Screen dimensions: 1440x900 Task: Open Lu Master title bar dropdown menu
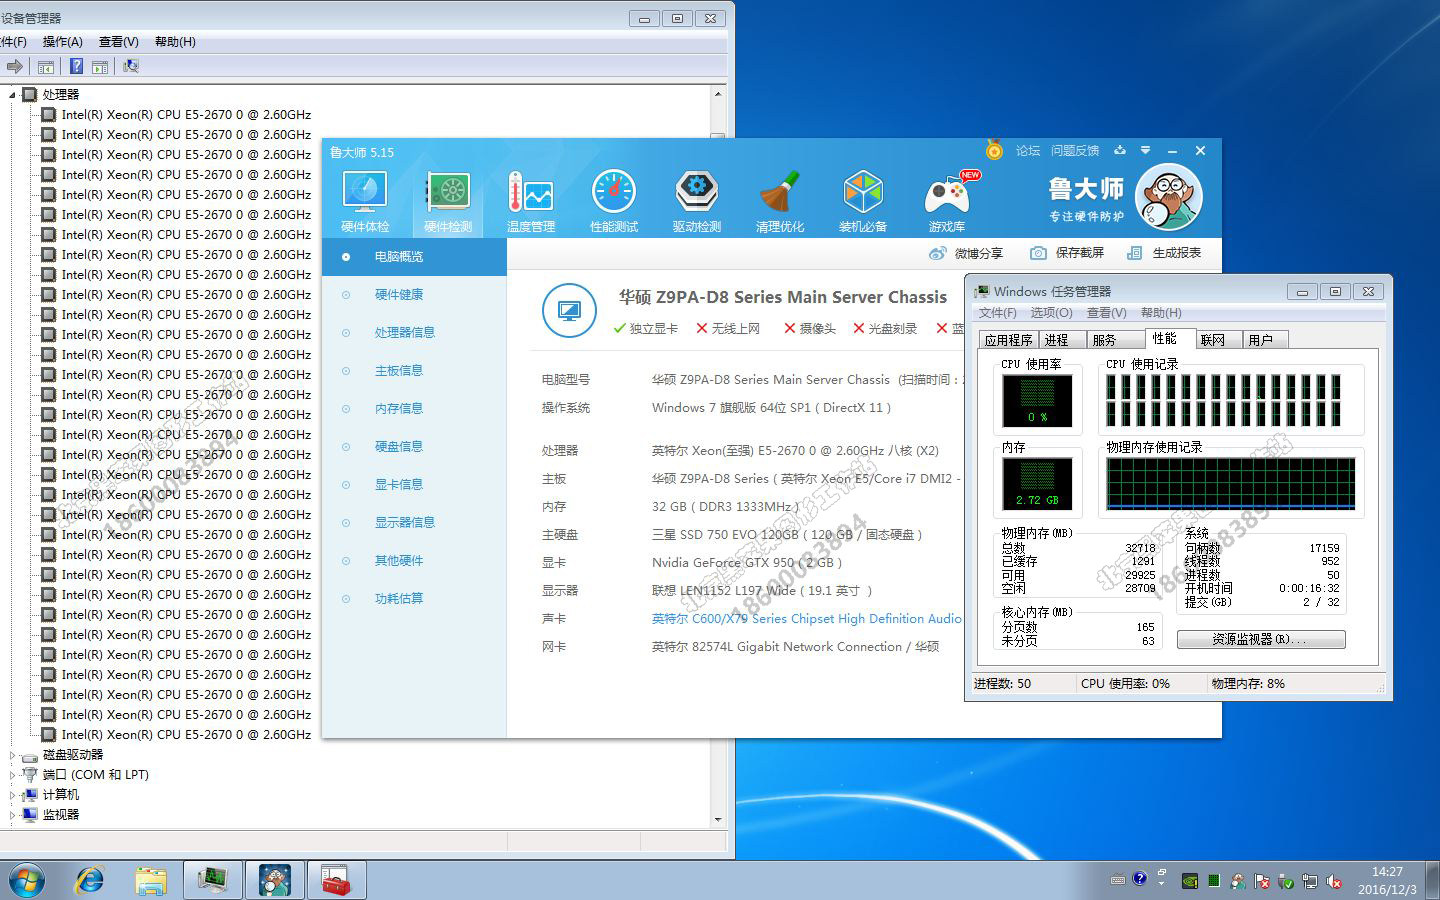pyautogui.click(x=1145, y=151)
